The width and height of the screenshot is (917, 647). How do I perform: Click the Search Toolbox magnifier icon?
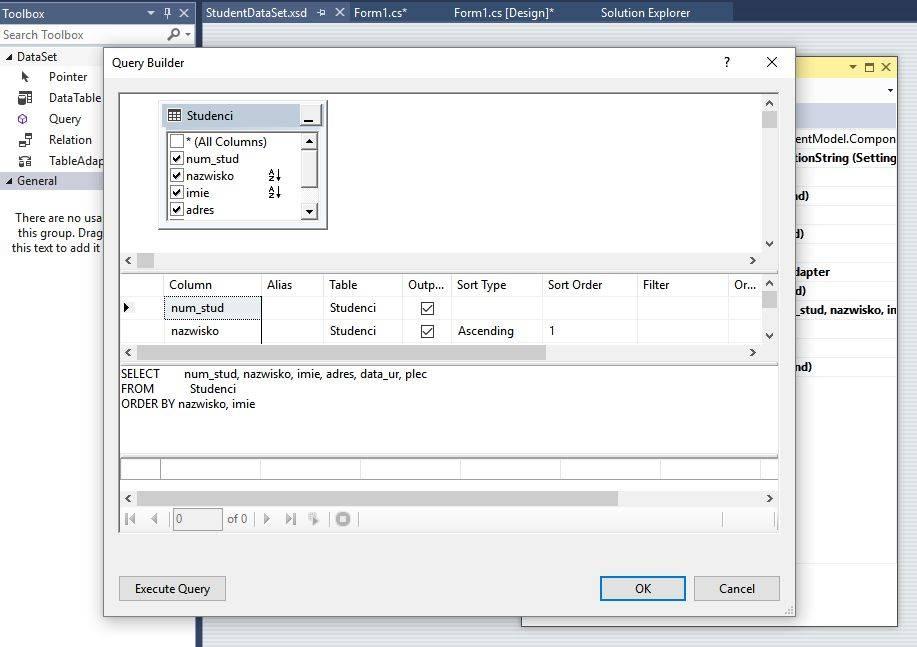[173, 35]
